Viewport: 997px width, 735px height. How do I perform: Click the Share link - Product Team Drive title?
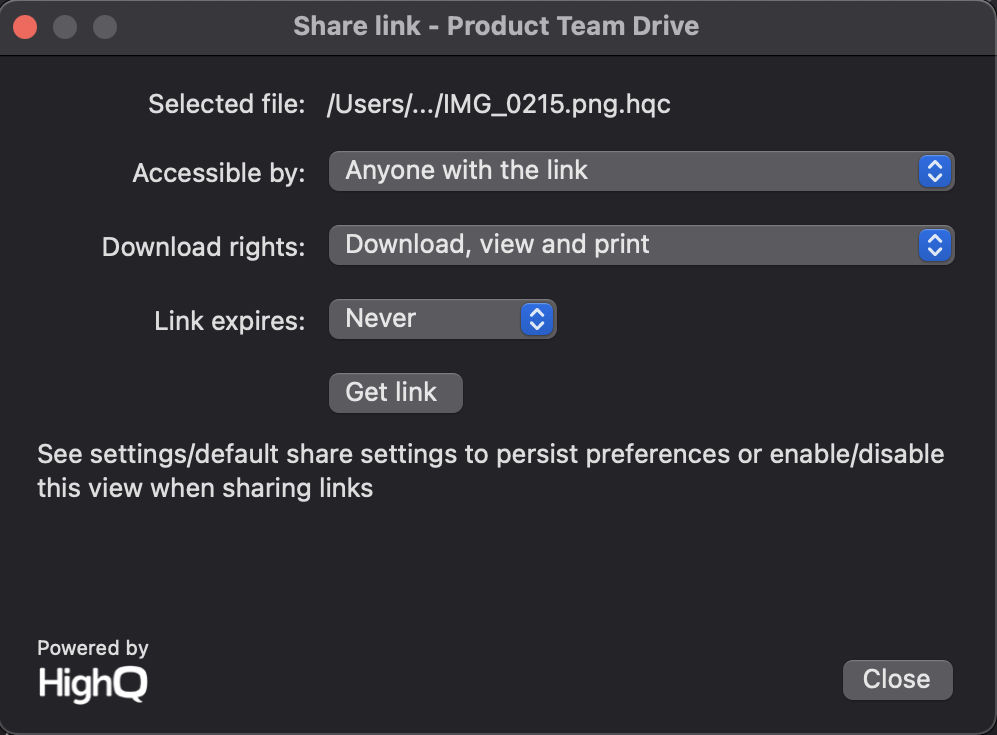click(x=496, y=26)
